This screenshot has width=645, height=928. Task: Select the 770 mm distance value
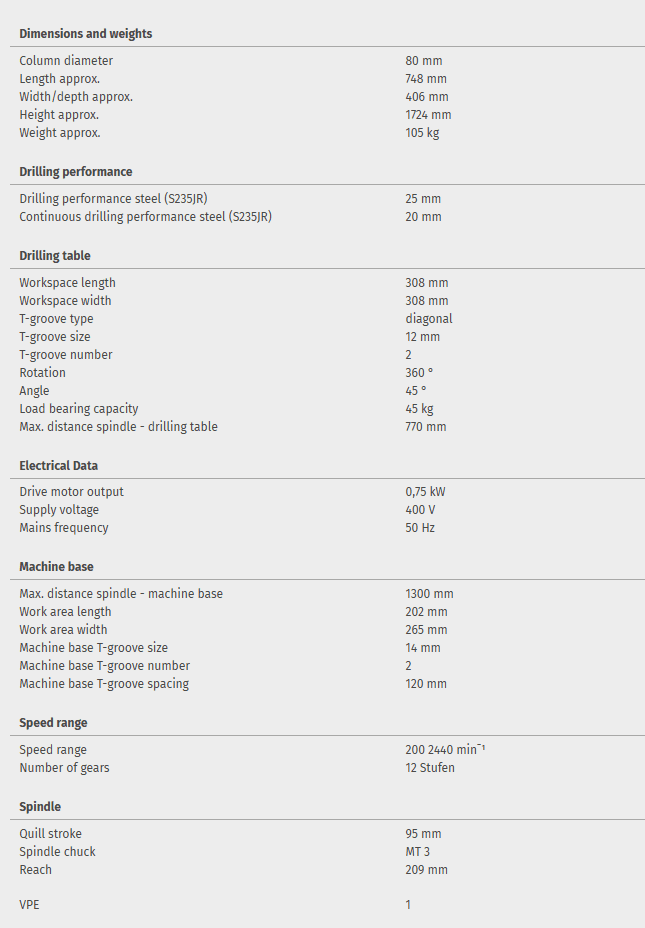coord(426,427)
